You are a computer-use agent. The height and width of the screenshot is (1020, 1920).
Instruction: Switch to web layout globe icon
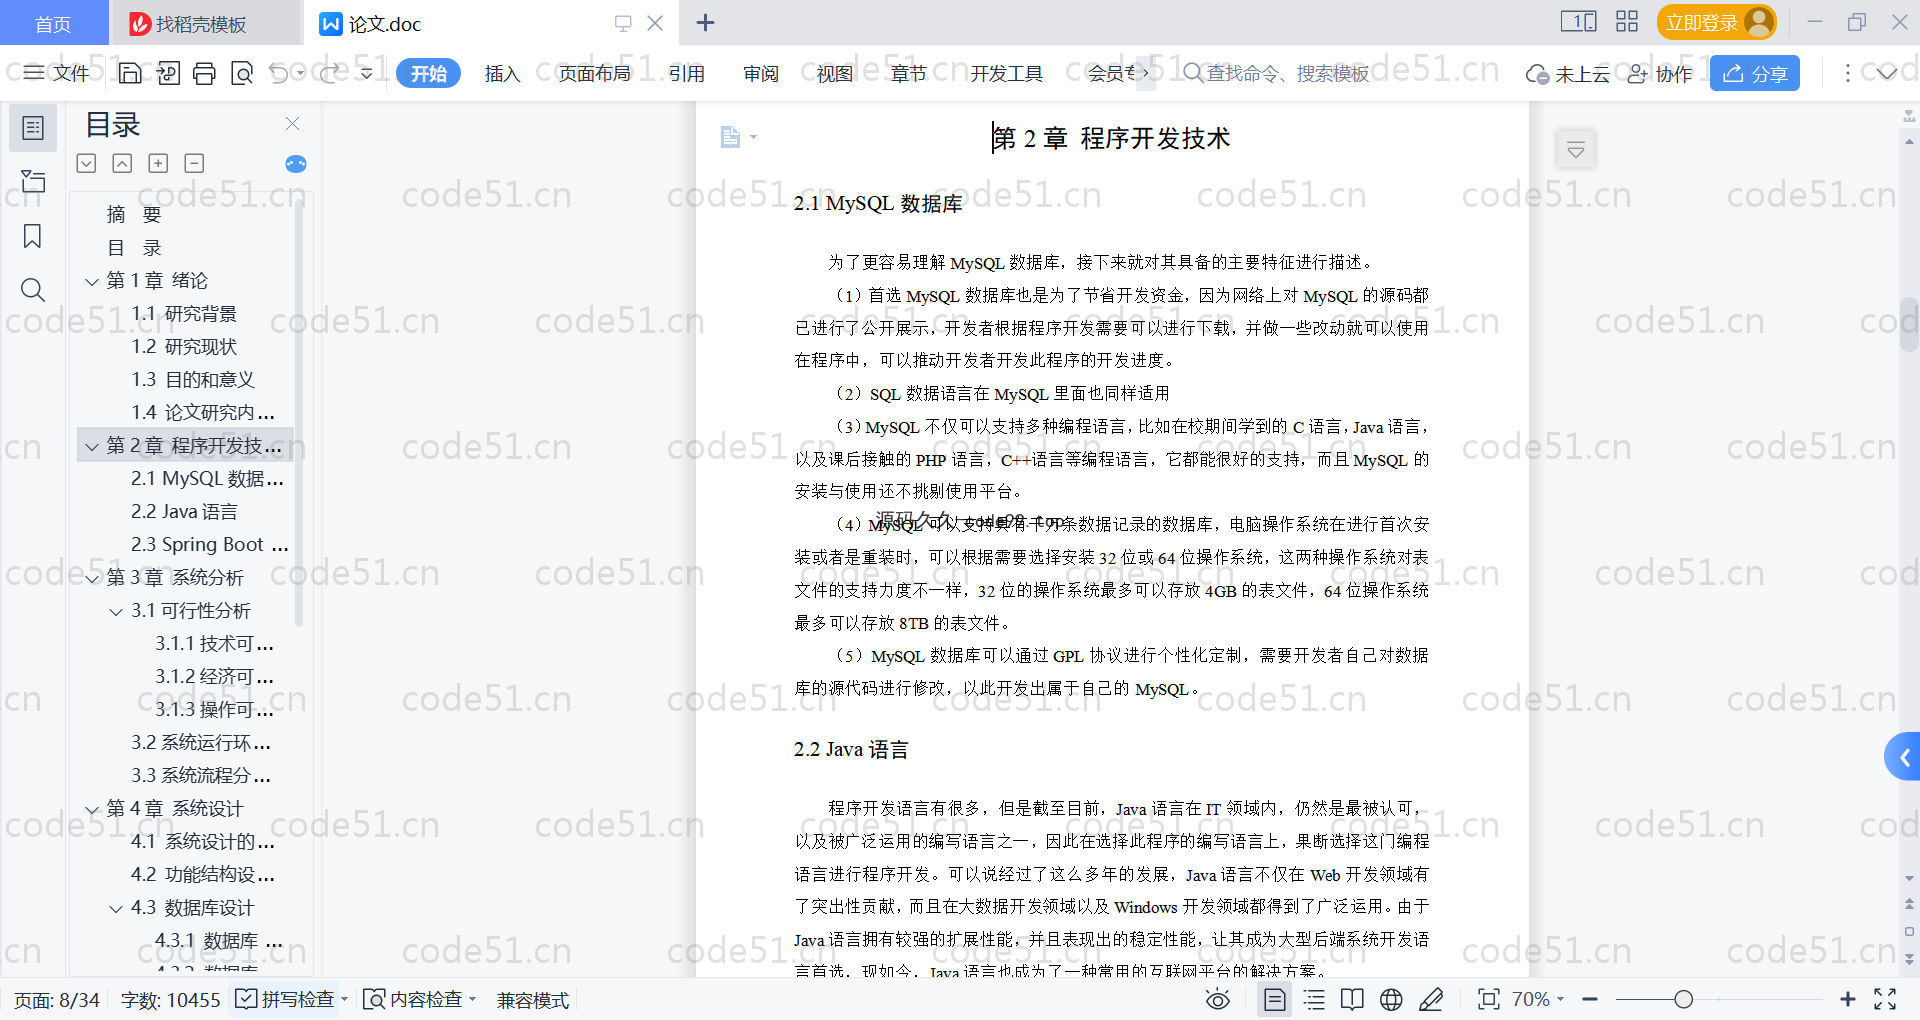tap(1391, 999)
